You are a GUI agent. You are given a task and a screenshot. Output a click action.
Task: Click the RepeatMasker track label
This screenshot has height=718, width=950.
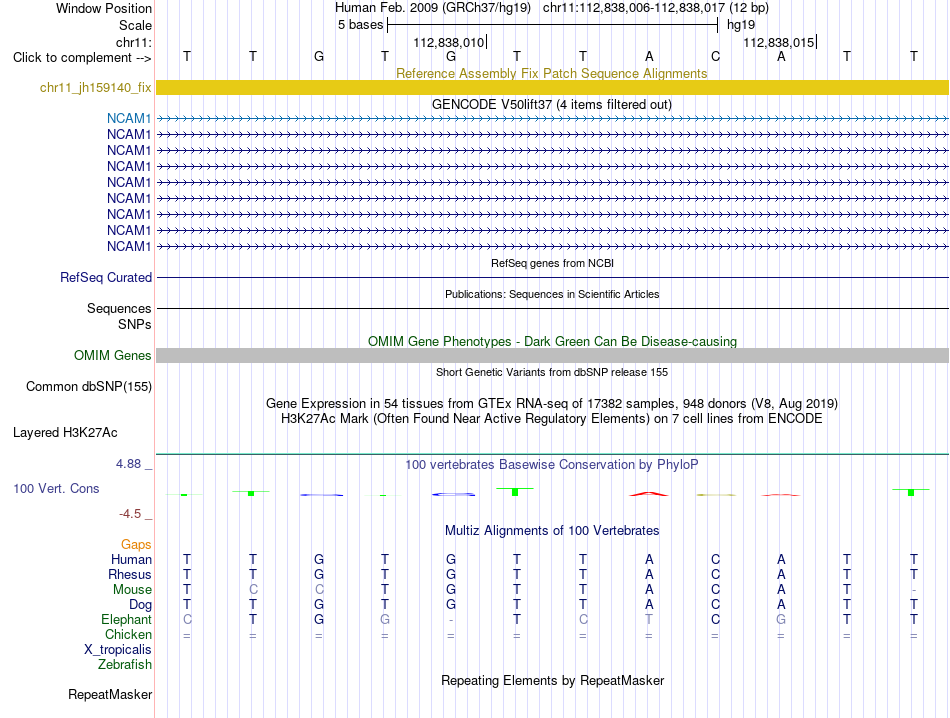pos(110,694)
